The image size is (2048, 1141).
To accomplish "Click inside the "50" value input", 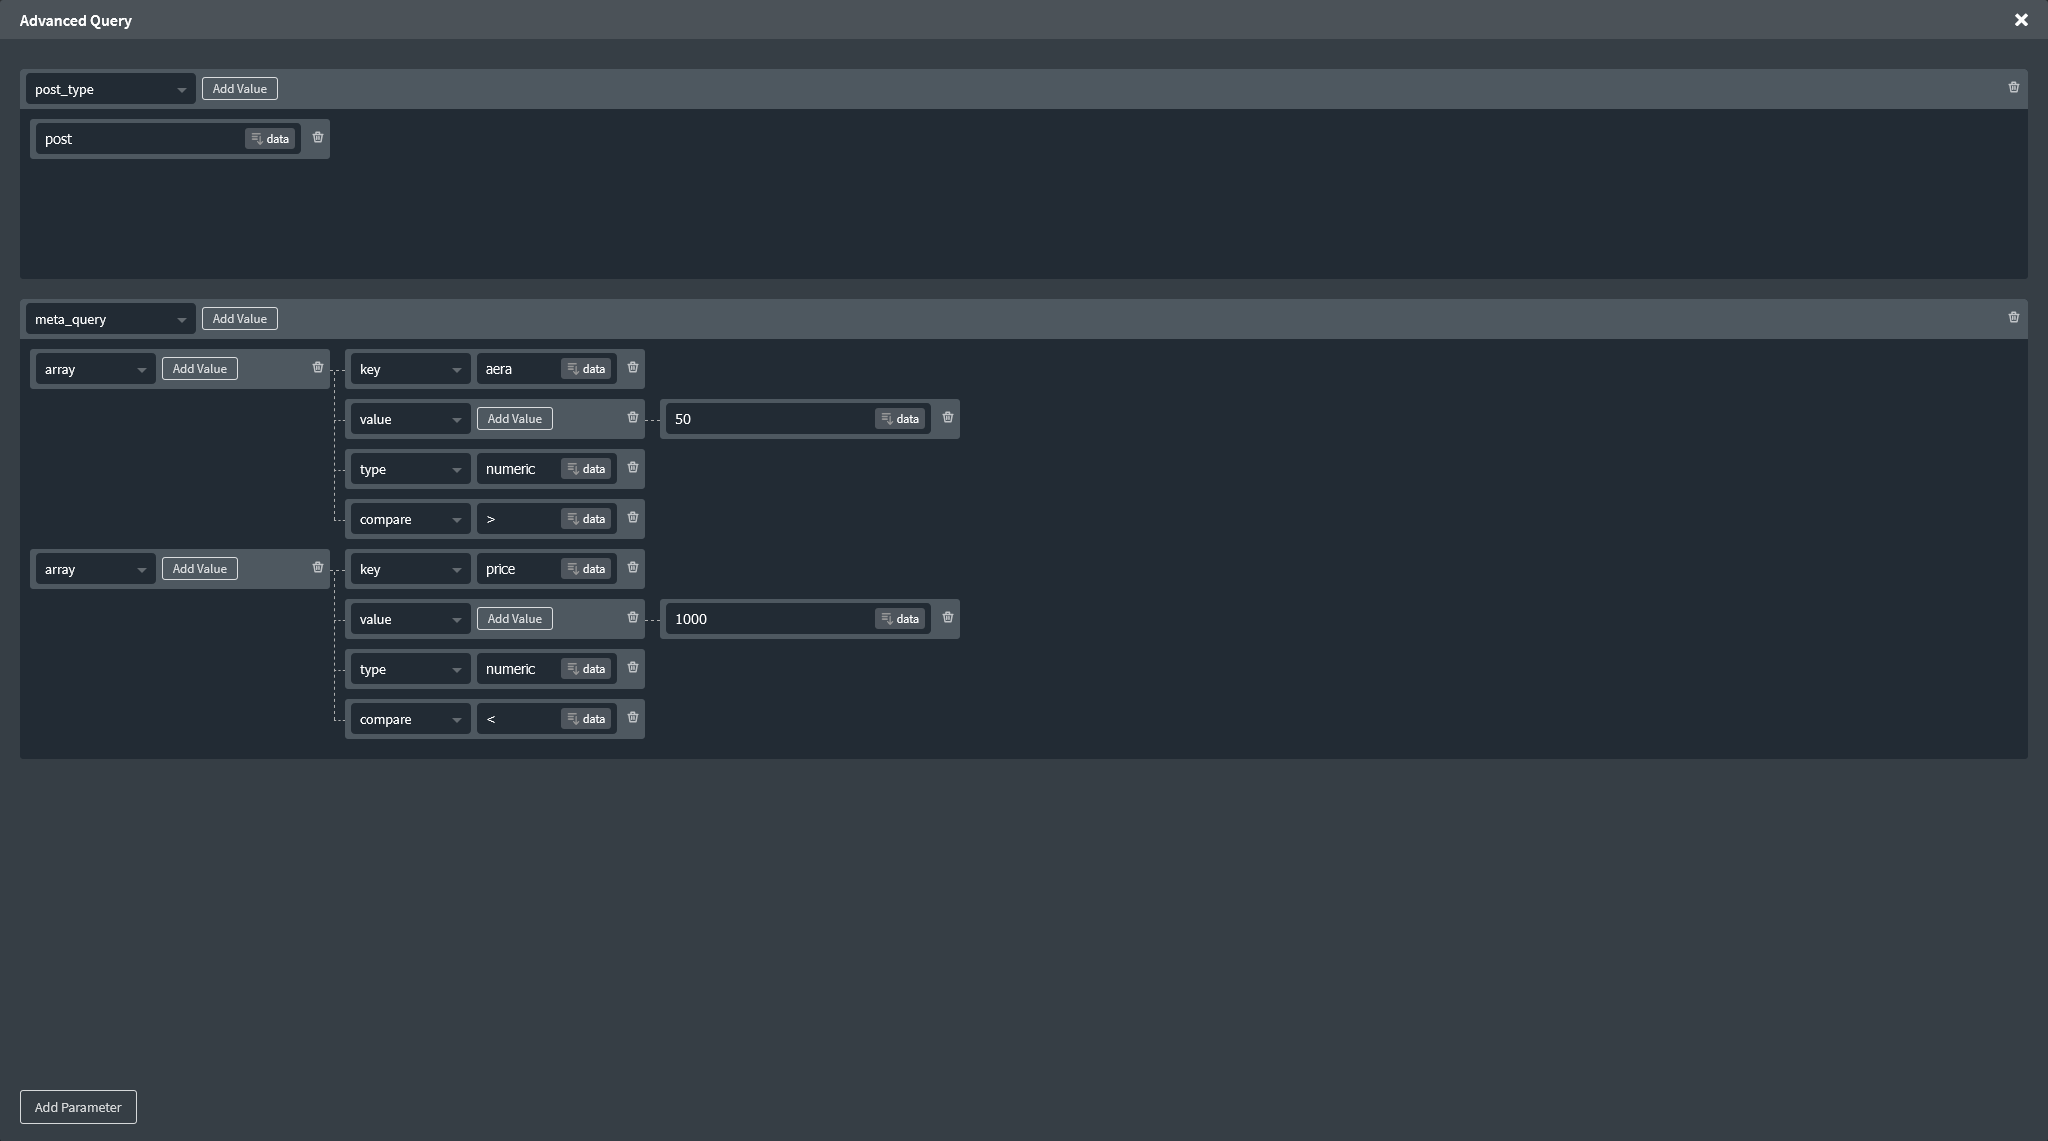I will 770,419.
